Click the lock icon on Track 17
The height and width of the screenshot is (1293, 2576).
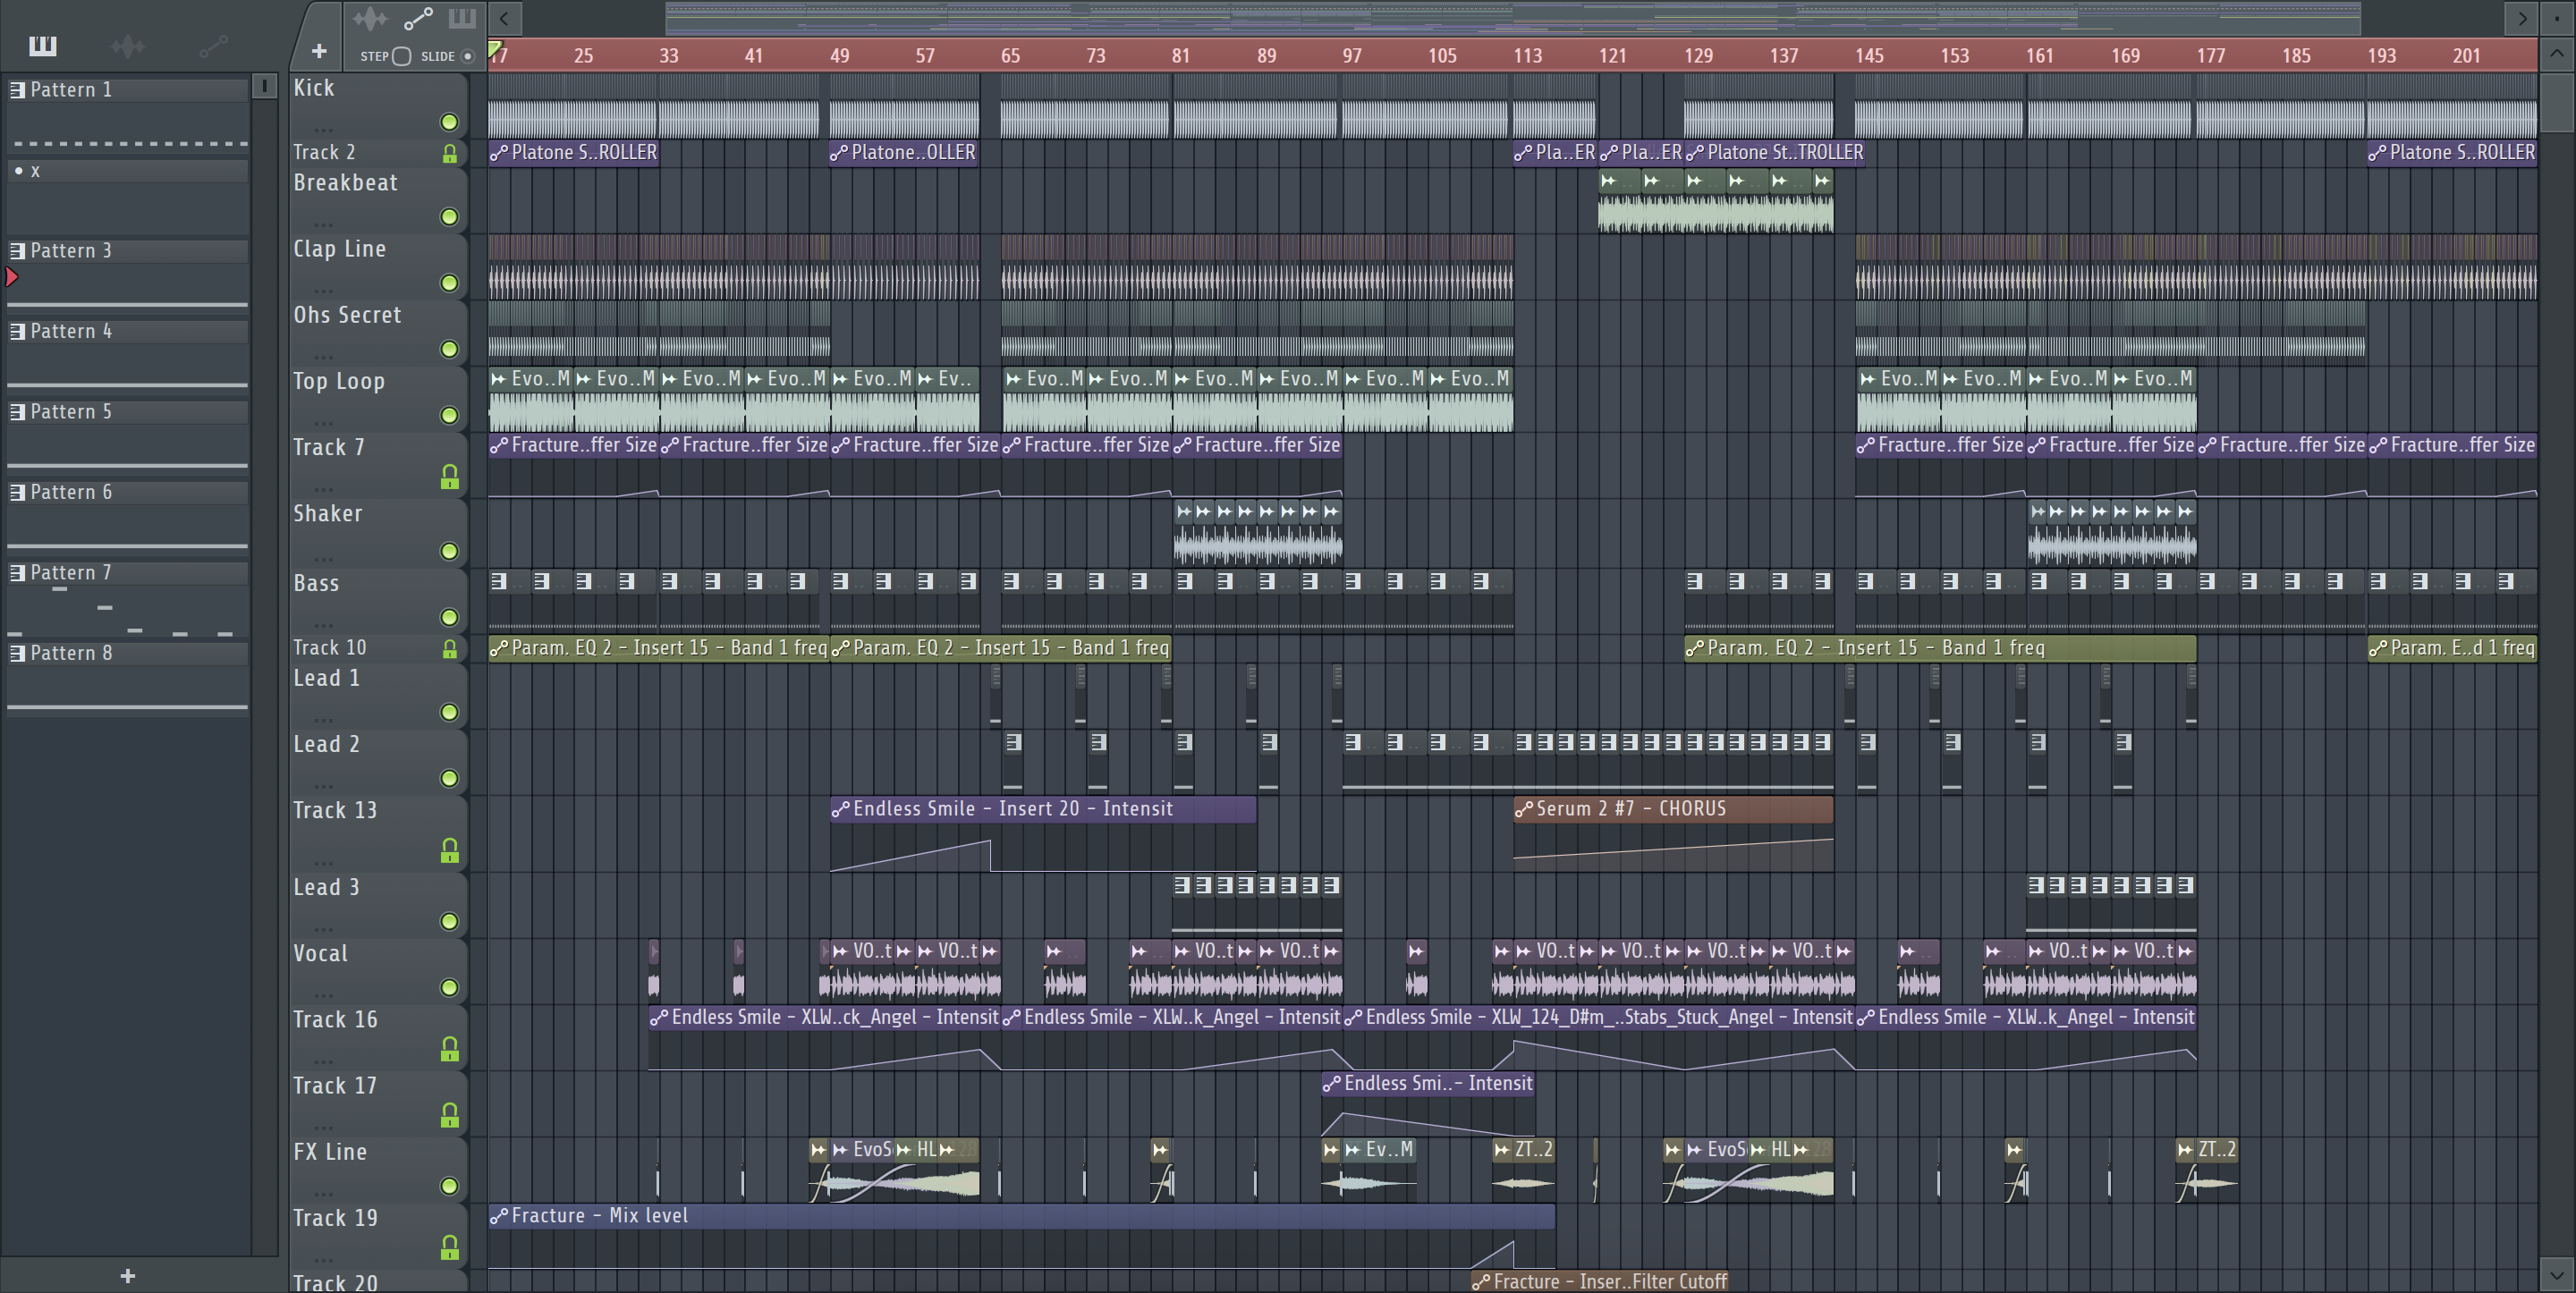point(450,1114)
